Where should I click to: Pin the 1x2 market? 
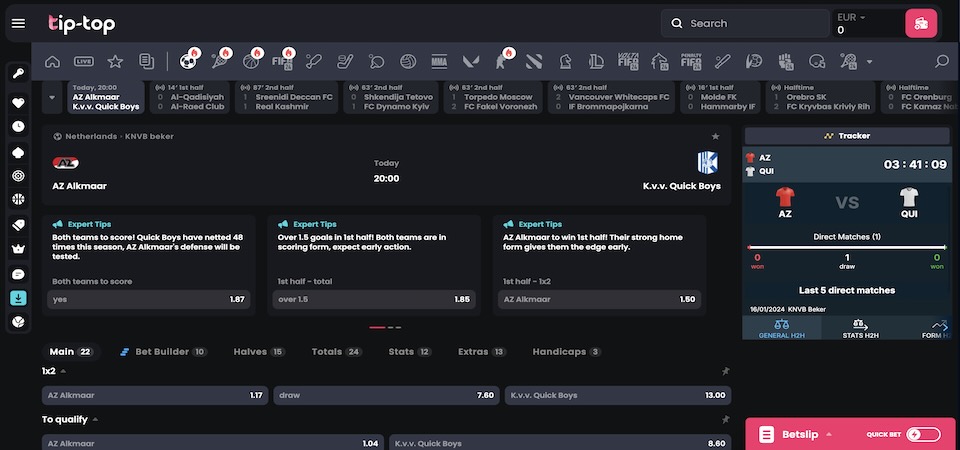pos(726,371)
